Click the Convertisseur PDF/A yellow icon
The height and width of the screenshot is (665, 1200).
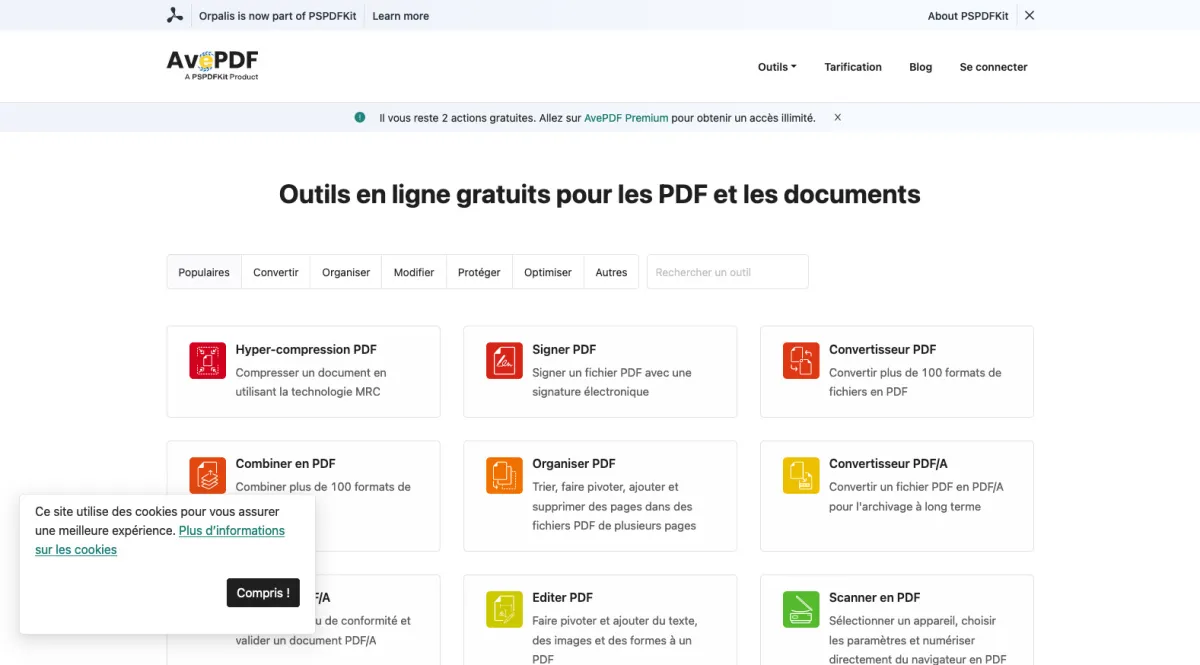[x=801, y=475]
